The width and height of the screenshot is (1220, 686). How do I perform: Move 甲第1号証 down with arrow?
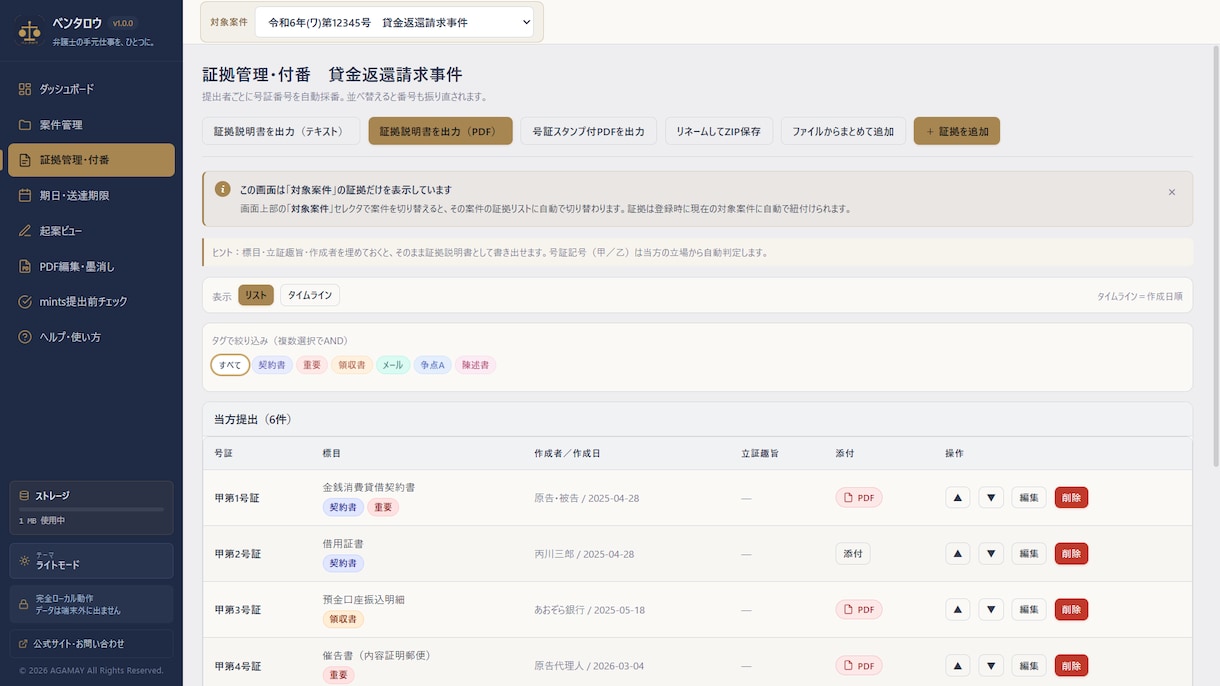coord(991,497)
